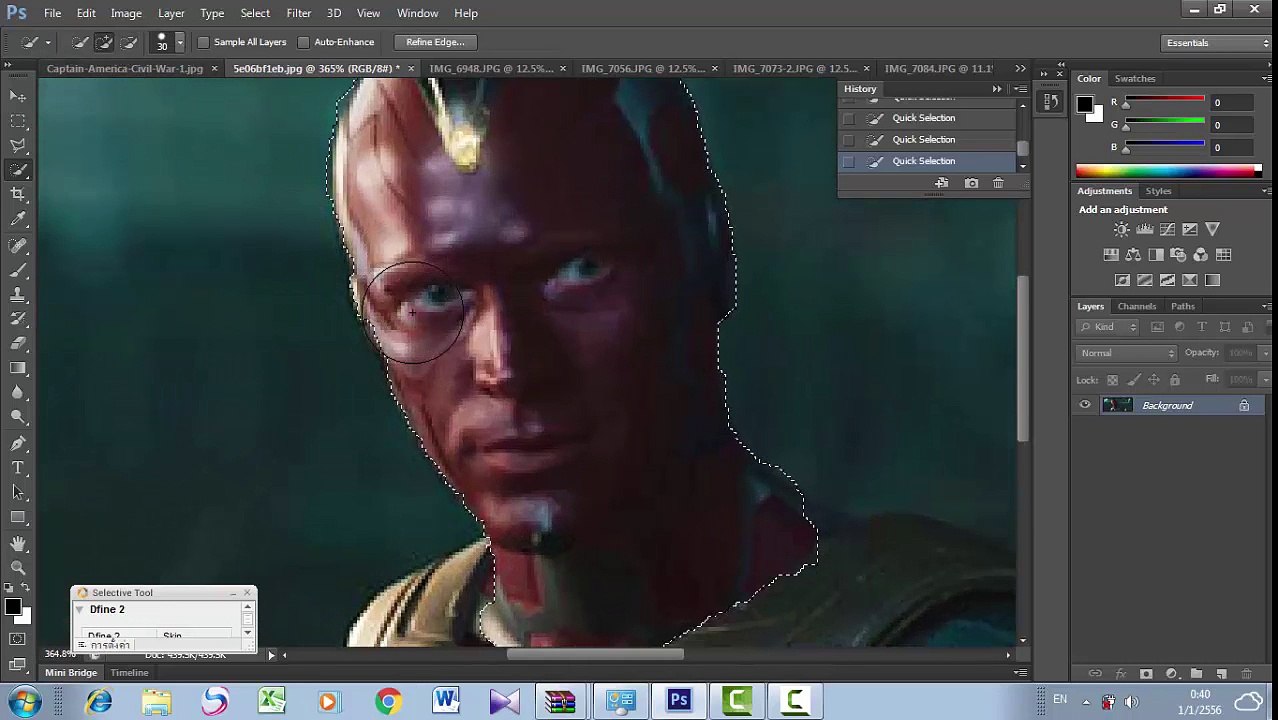
Task: Open the Filter menu
Action: click(x=298, y=13)
